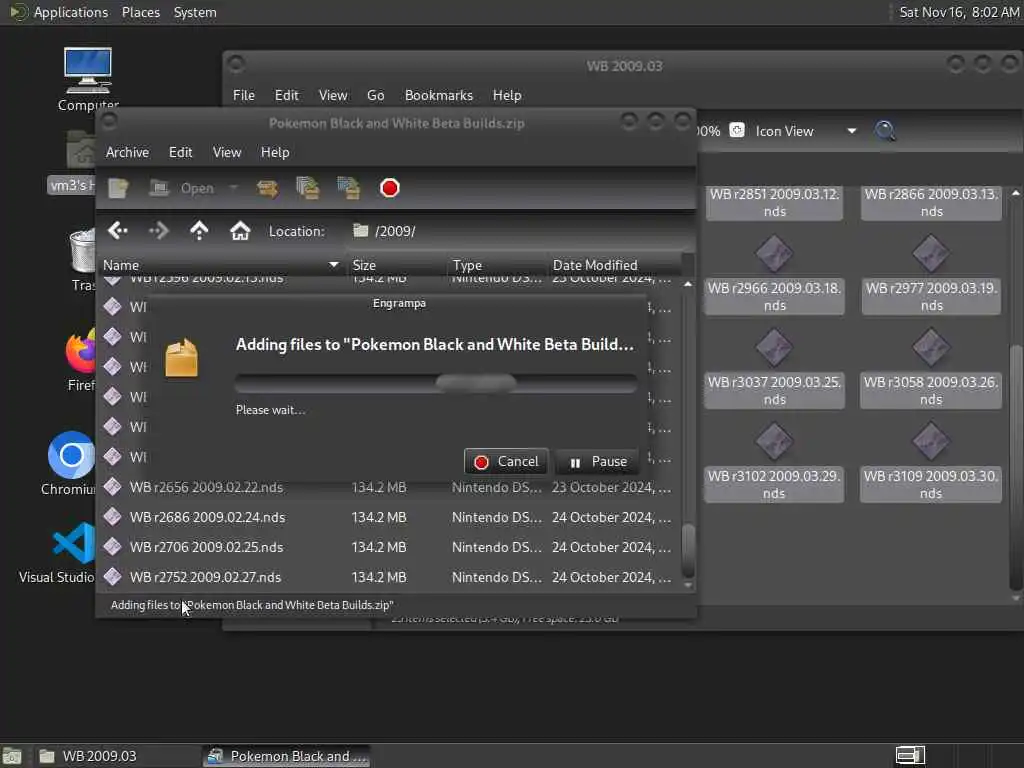The width and height of the screenshot is (1024, 768).
Task: Sort archive list by Date Modified column
Action: [x=614, y=265]
